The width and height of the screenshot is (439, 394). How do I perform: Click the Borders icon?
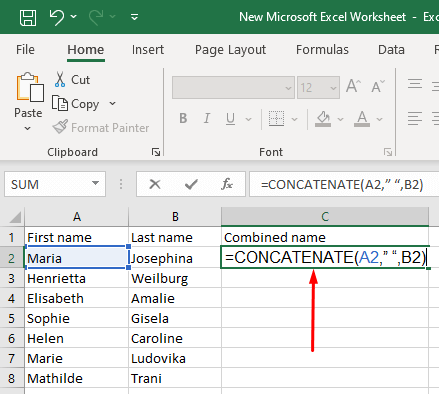(x=276, y=119)
